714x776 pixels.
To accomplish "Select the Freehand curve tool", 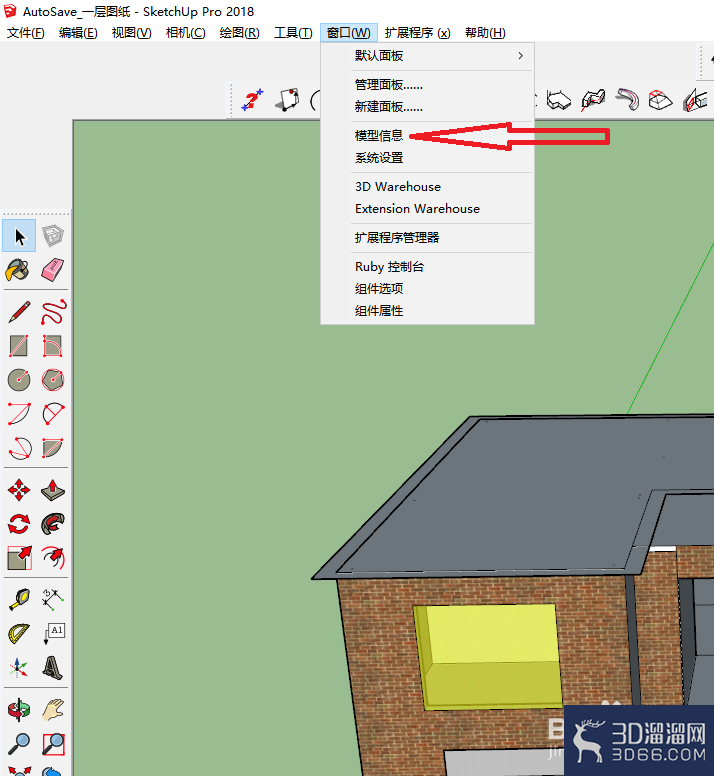I will (53, 312).
